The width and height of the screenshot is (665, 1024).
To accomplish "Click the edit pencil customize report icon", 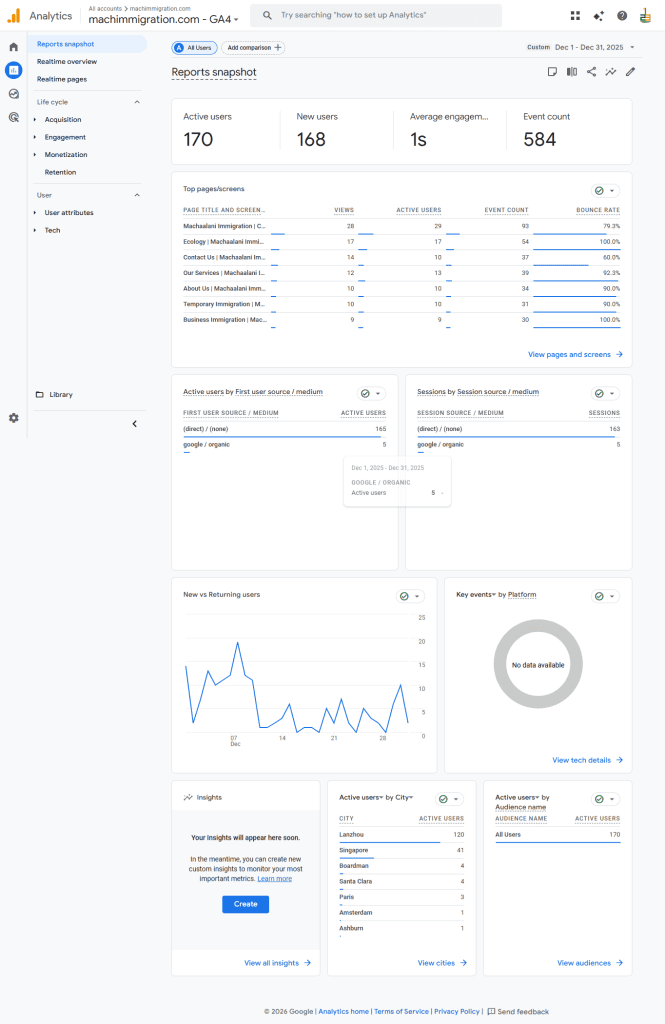I will (x=630, y=72).
